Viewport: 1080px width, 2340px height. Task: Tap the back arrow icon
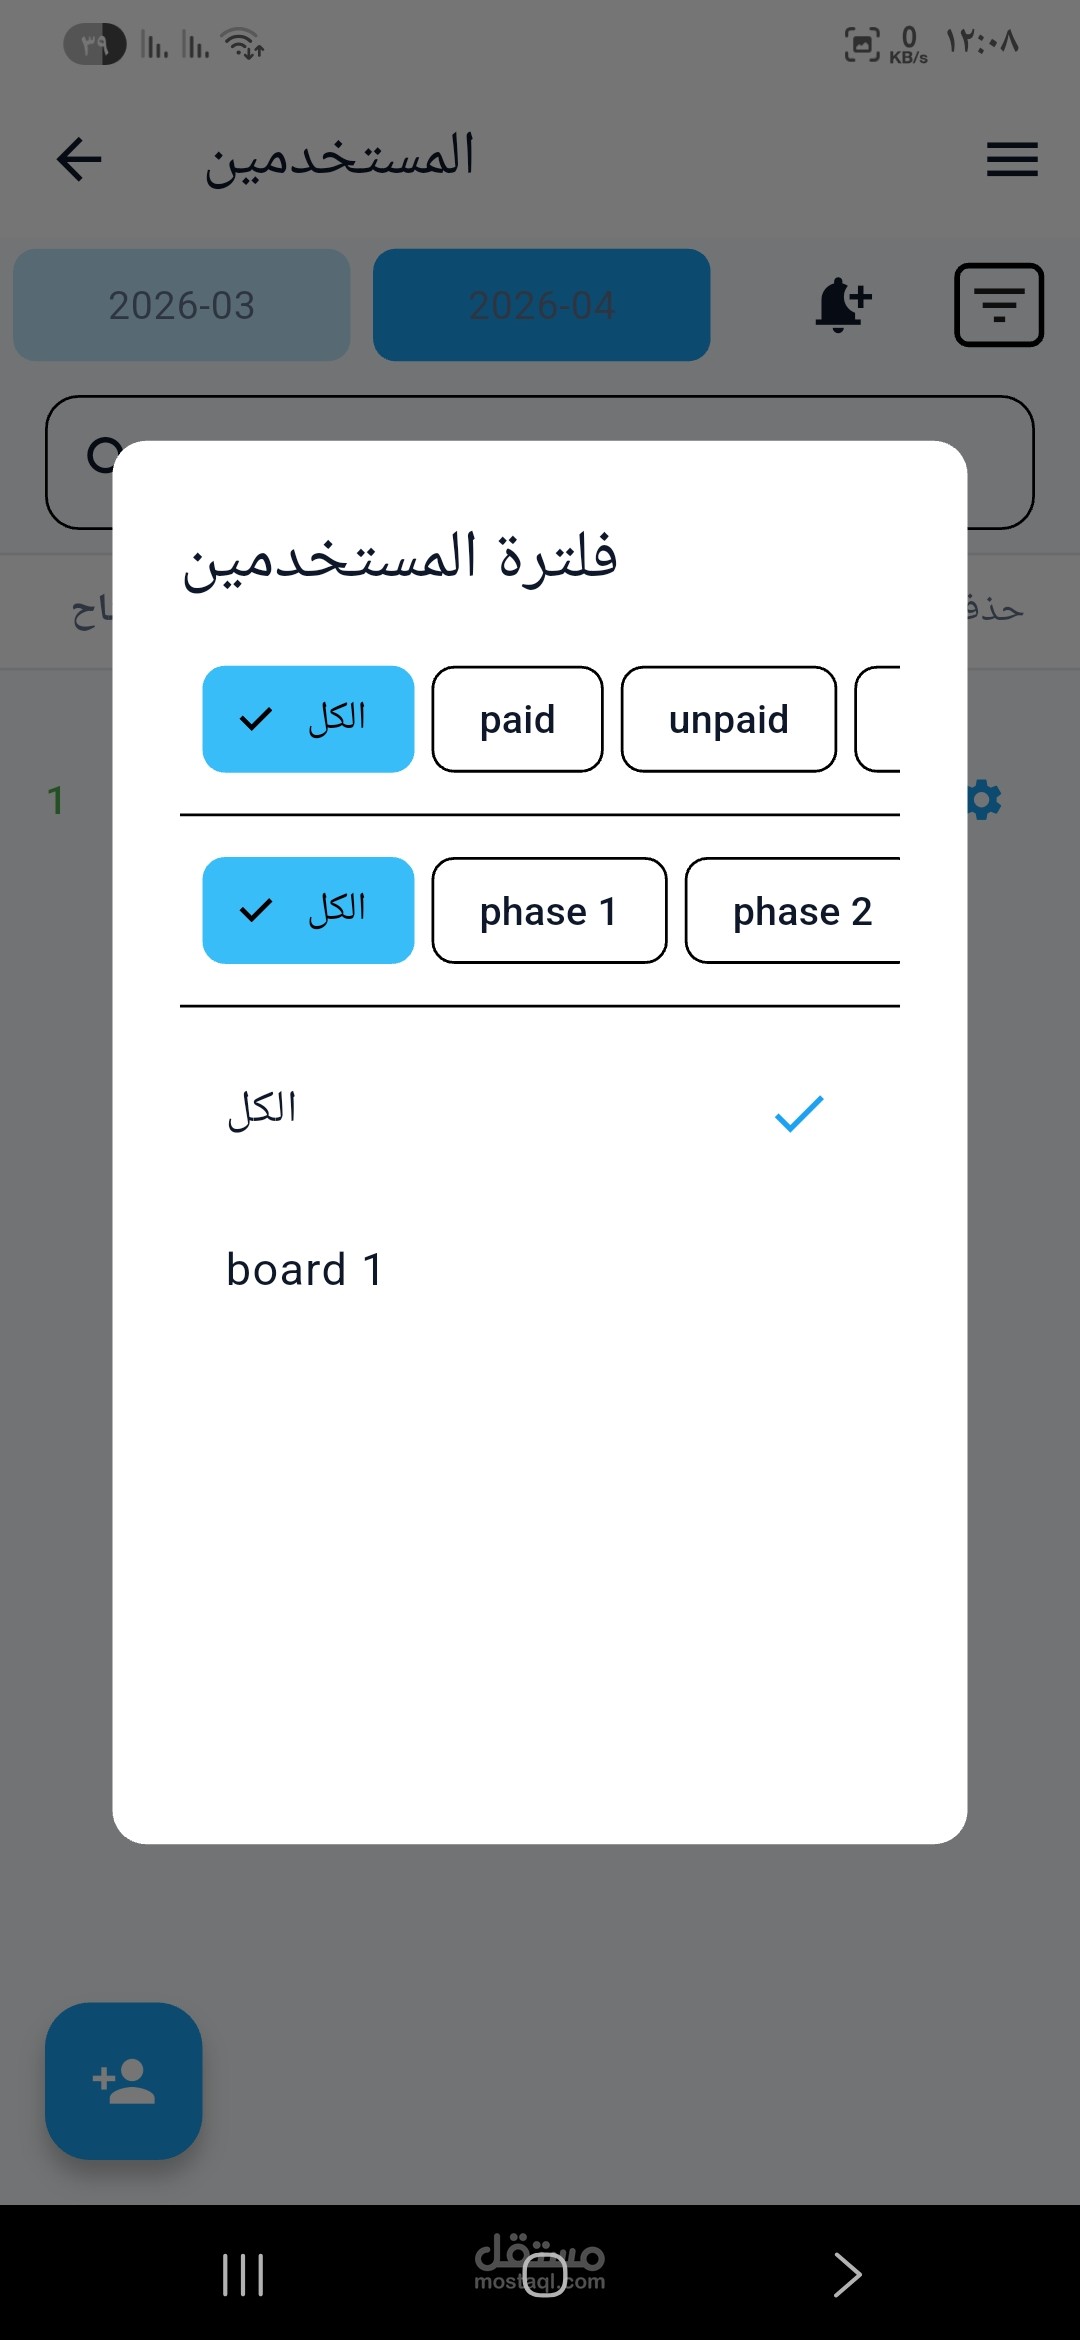[80, 159]
